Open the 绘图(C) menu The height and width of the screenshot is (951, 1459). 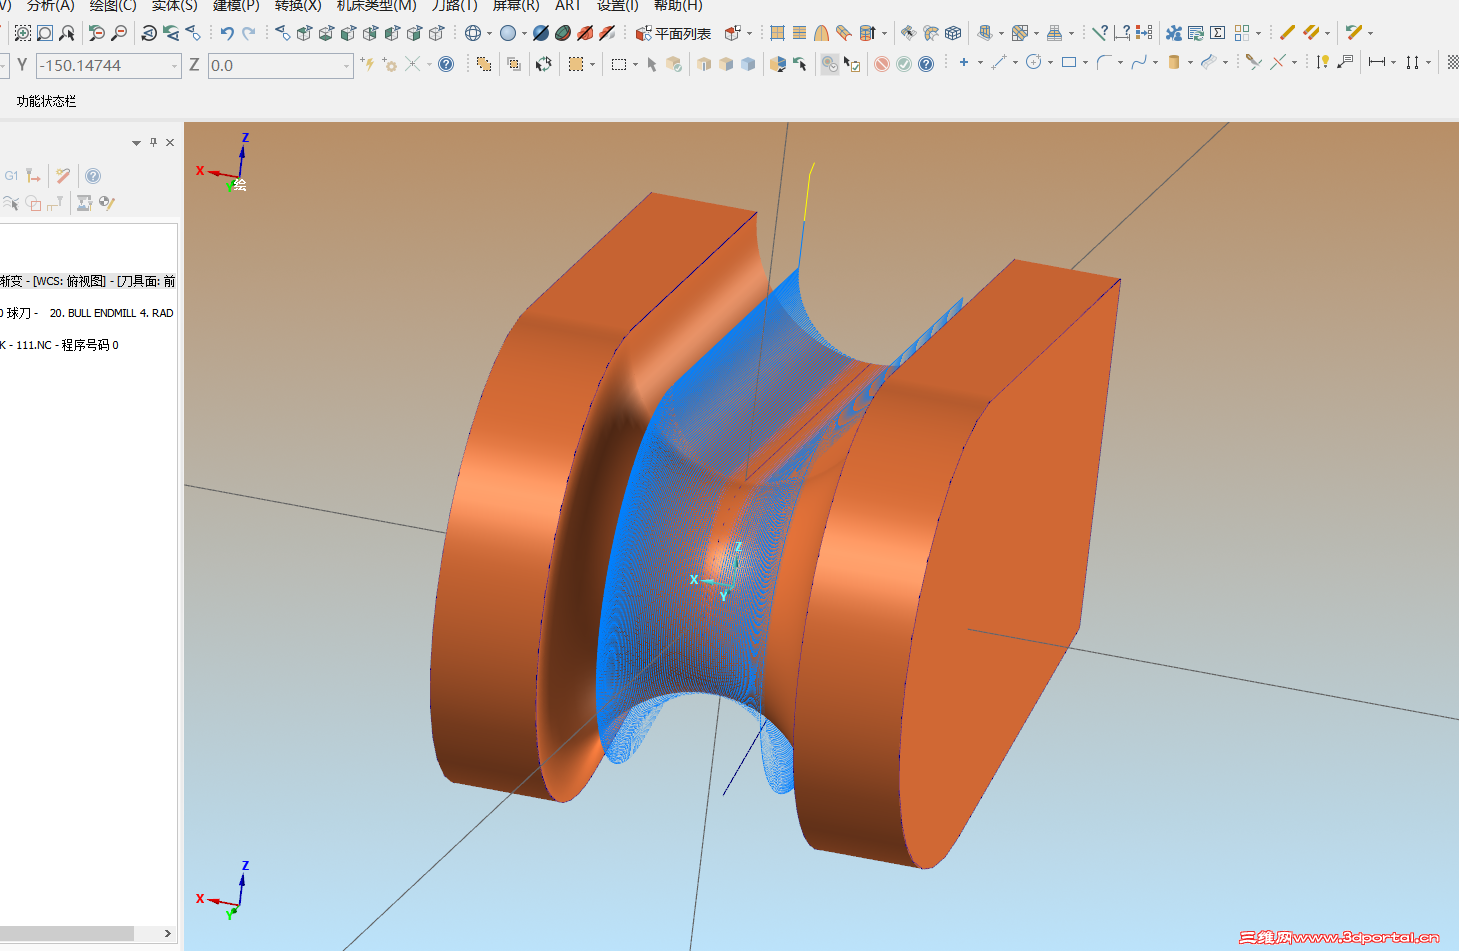coord(113,6)
